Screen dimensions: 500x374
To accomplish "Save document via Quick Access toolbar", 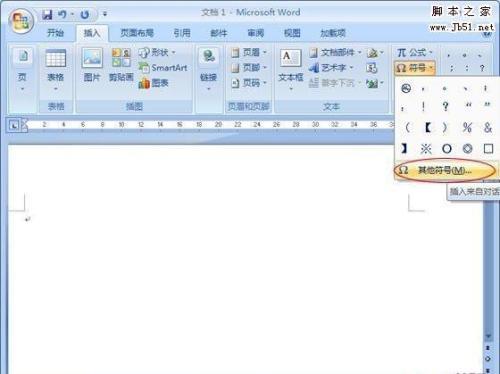I will 47,14.
